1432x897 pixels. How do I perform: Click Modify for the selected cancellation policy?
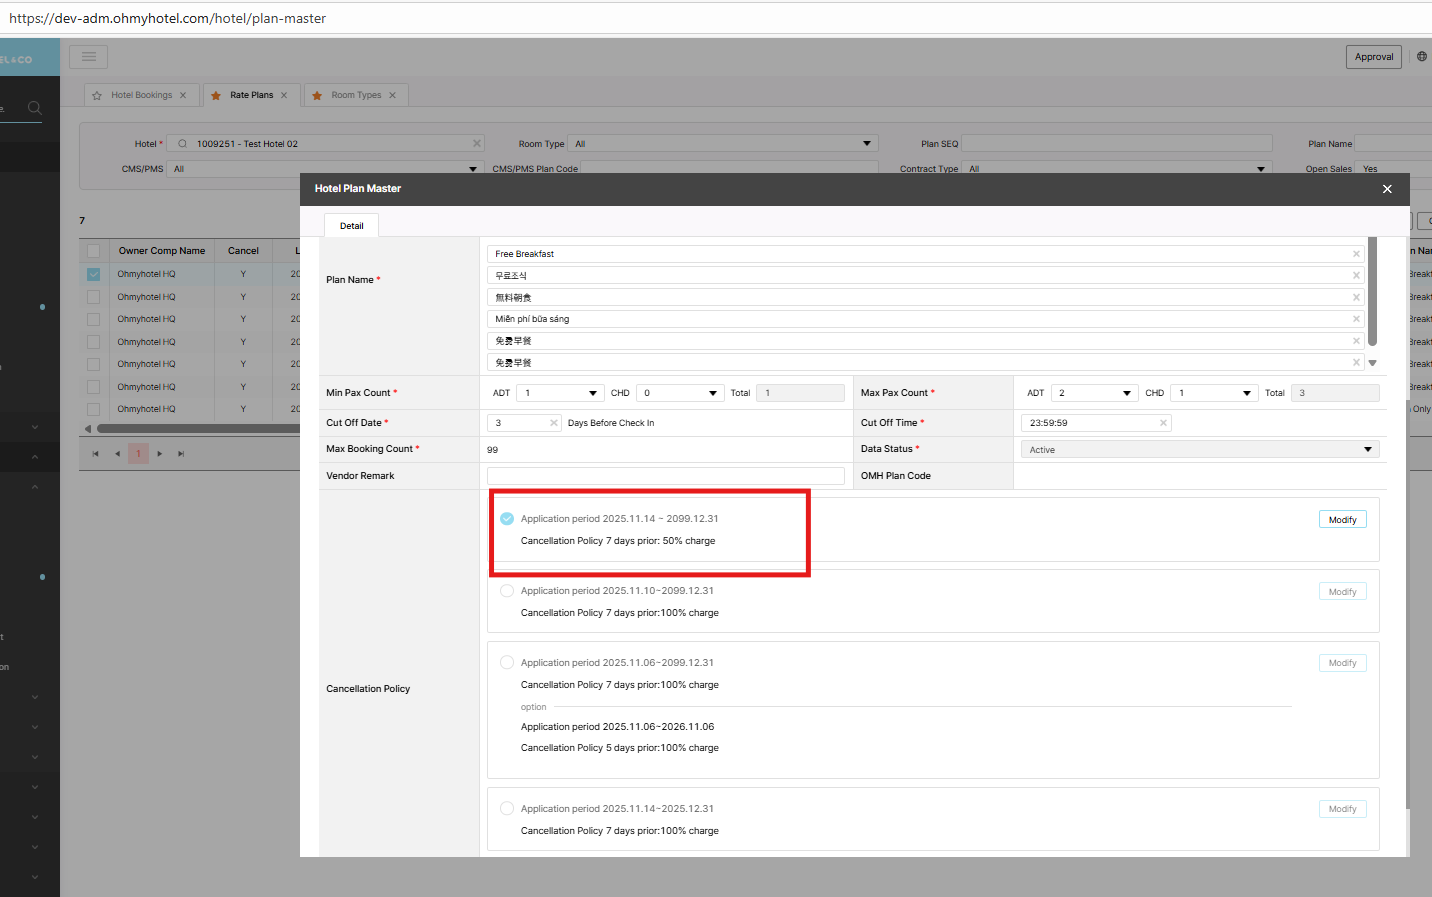click(1342, 520)
